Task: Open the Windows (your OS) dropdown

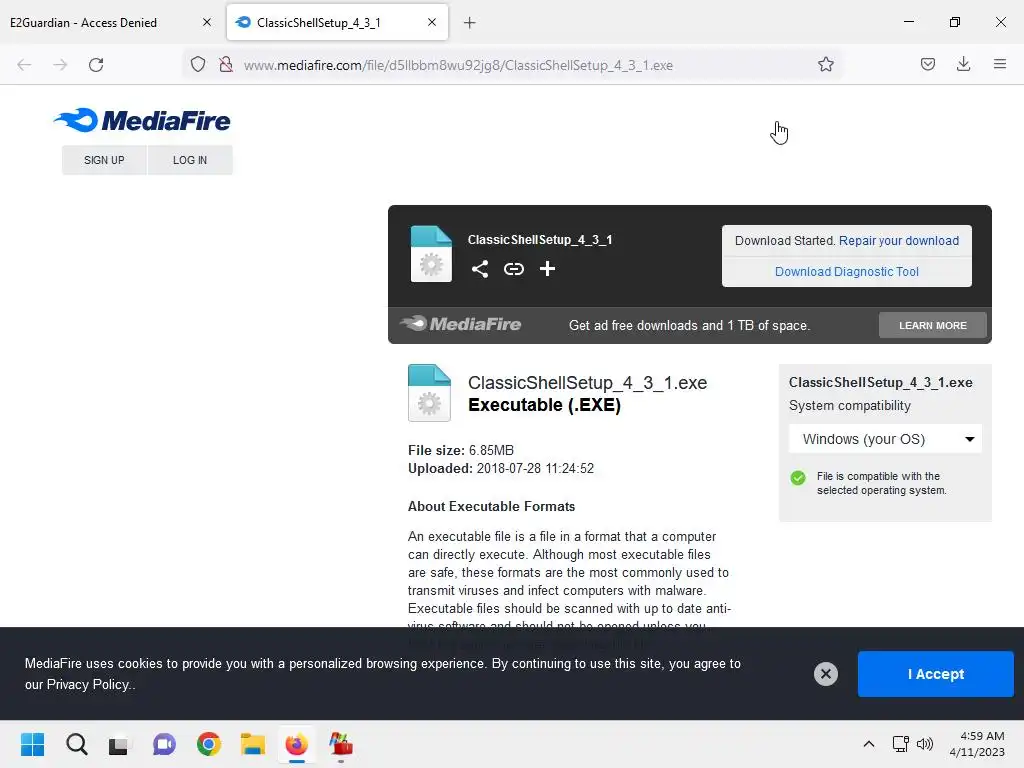Action: (x=885, y=439)
